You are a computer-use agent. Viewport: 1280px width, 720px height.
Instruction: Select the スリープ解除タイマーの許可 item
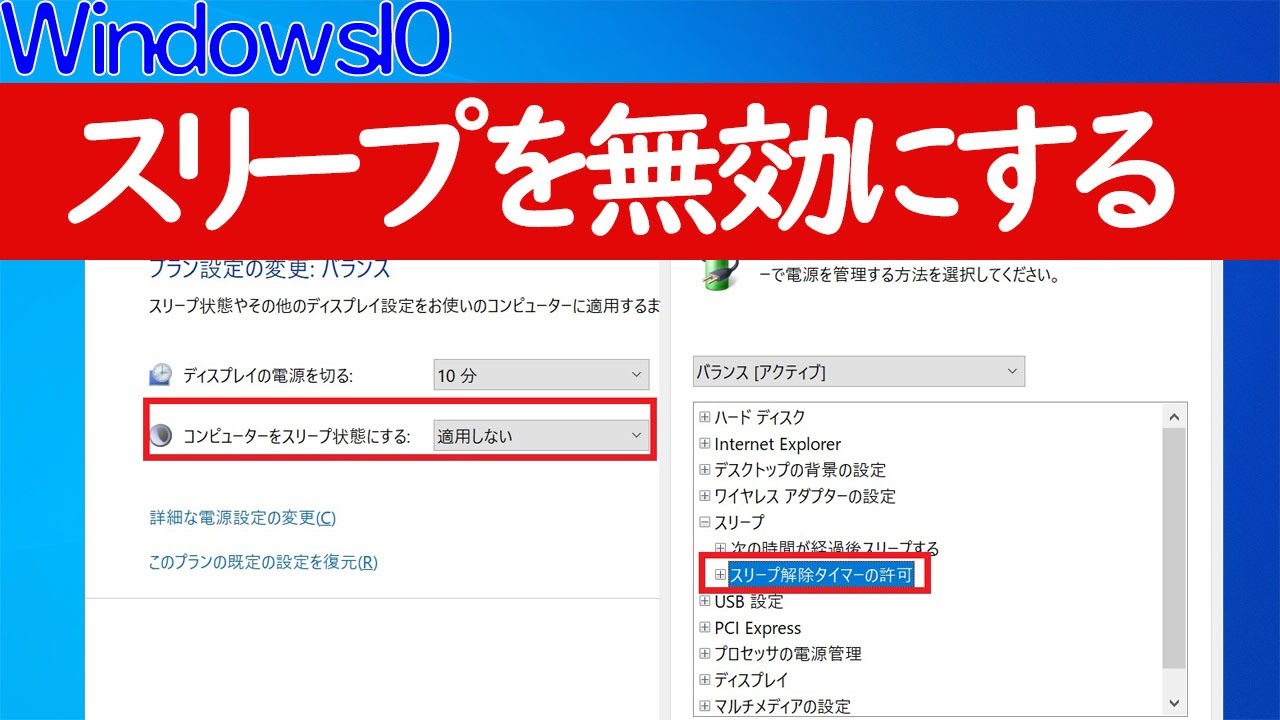820,575
